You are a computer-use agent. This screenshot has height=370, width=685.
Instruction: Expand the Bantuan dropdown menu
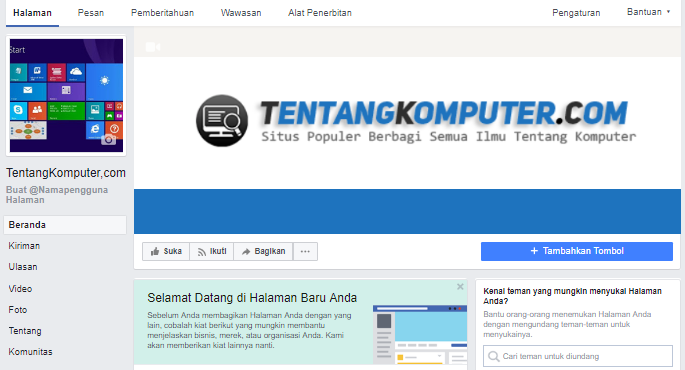648,12
